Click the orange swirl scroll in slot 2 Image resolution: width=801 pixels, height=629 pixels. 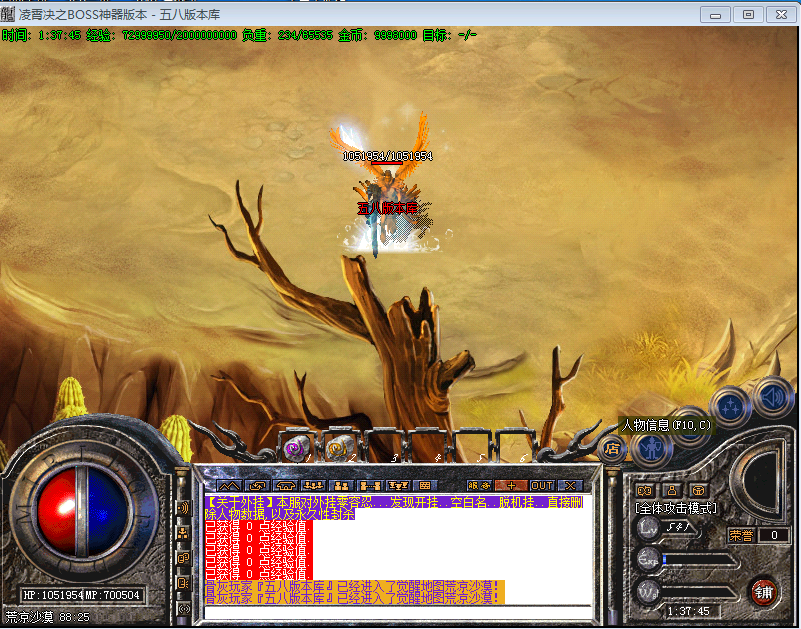pos(339,447)
